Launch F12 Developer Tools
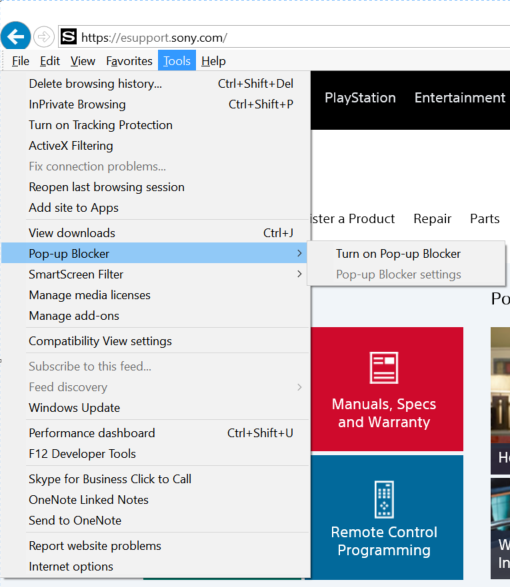The image size is (510, 587). click(x=155, y=453)
